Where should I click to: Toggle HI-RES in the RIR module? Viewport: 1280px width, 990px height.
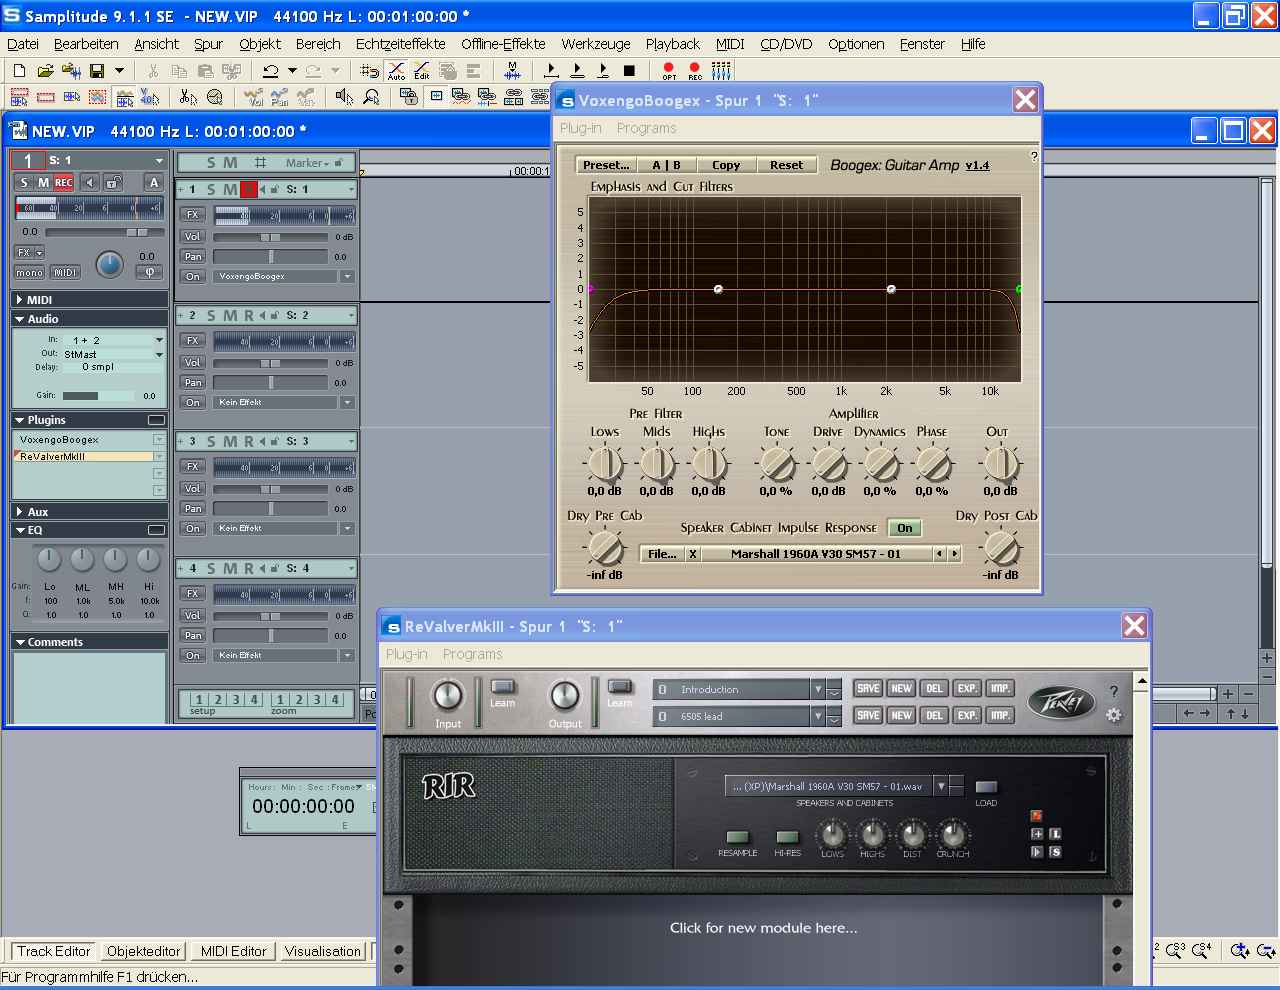tap(788, 837)
